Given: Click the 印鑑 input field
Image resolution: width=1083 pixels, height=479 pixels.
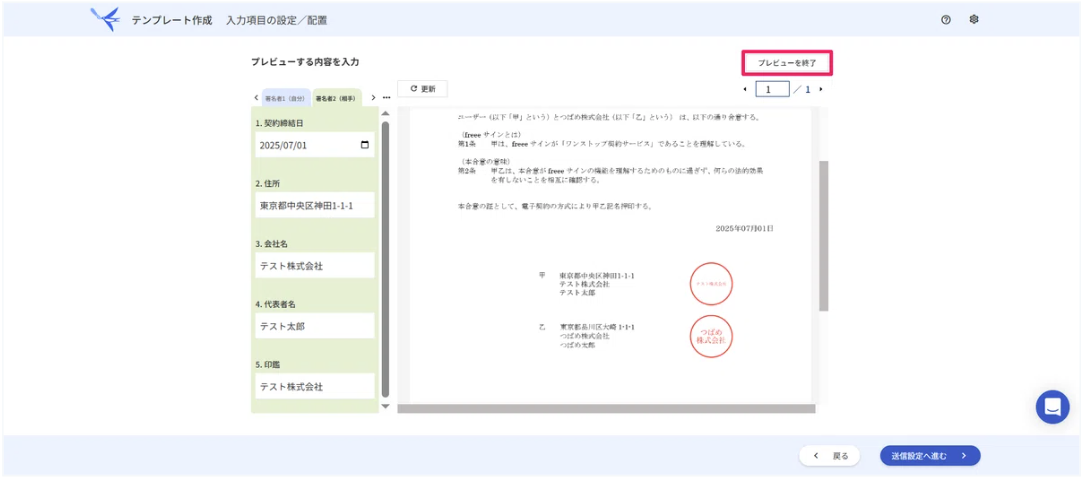Looking at the screenshot, I should click(315, 387).
